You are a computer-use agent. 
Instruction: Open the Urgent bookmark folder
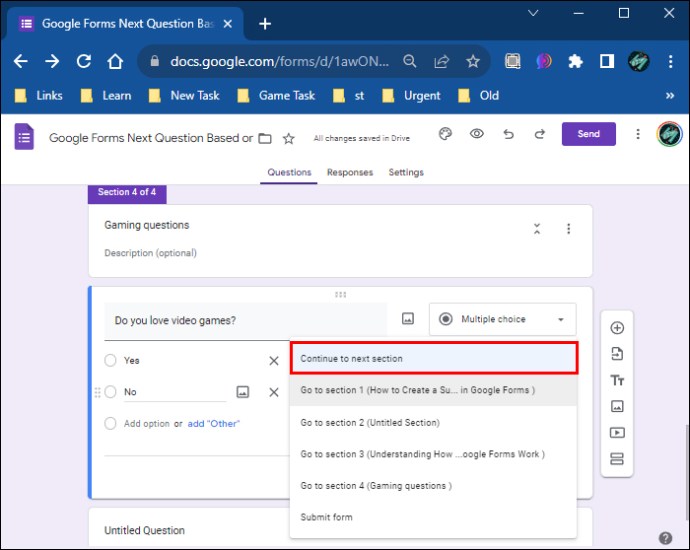point(411,95)
